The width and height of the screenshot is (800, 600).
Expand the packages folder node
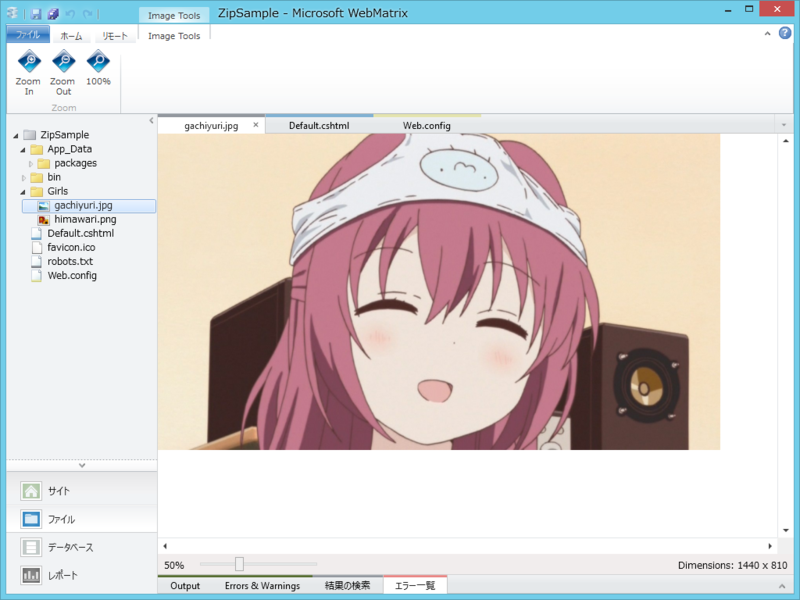(x=31, y=164)
